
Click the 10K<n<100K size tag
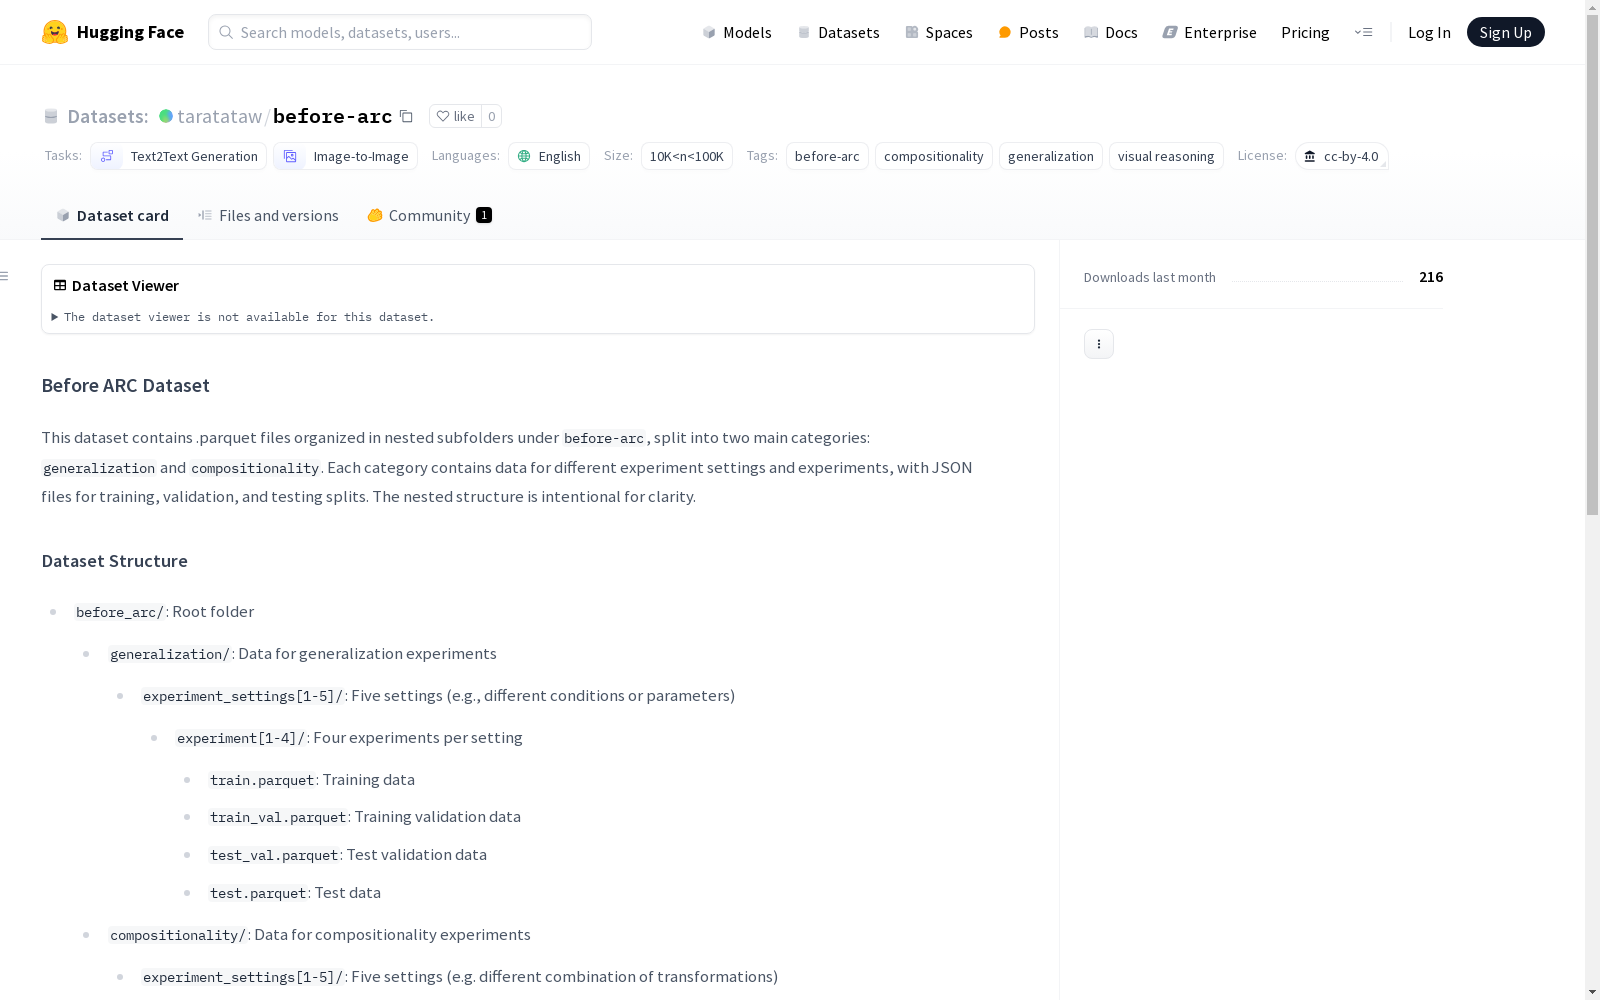(687, 156)
